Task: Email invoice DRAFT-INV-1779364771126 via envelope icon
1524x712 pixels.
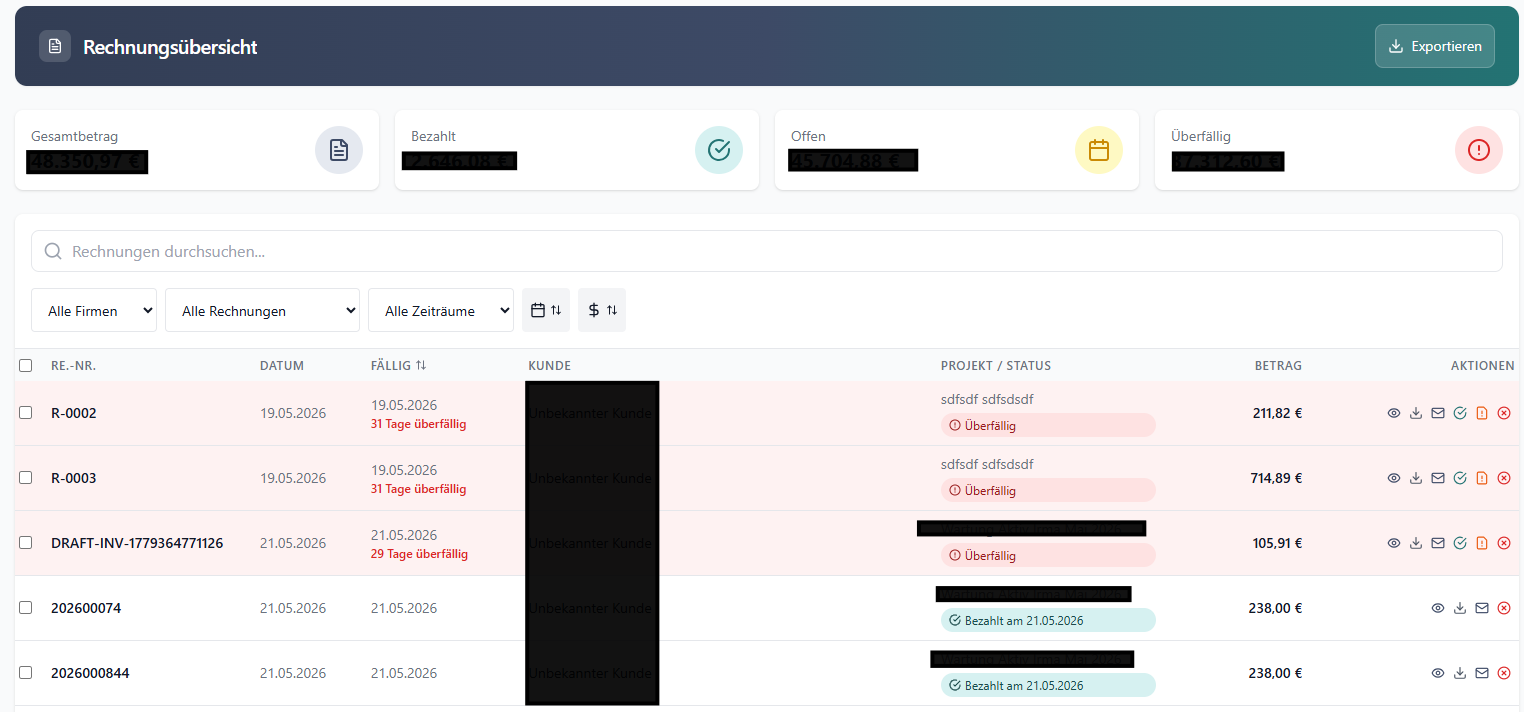Action: pyautogui.click(x=1438, y=543)
